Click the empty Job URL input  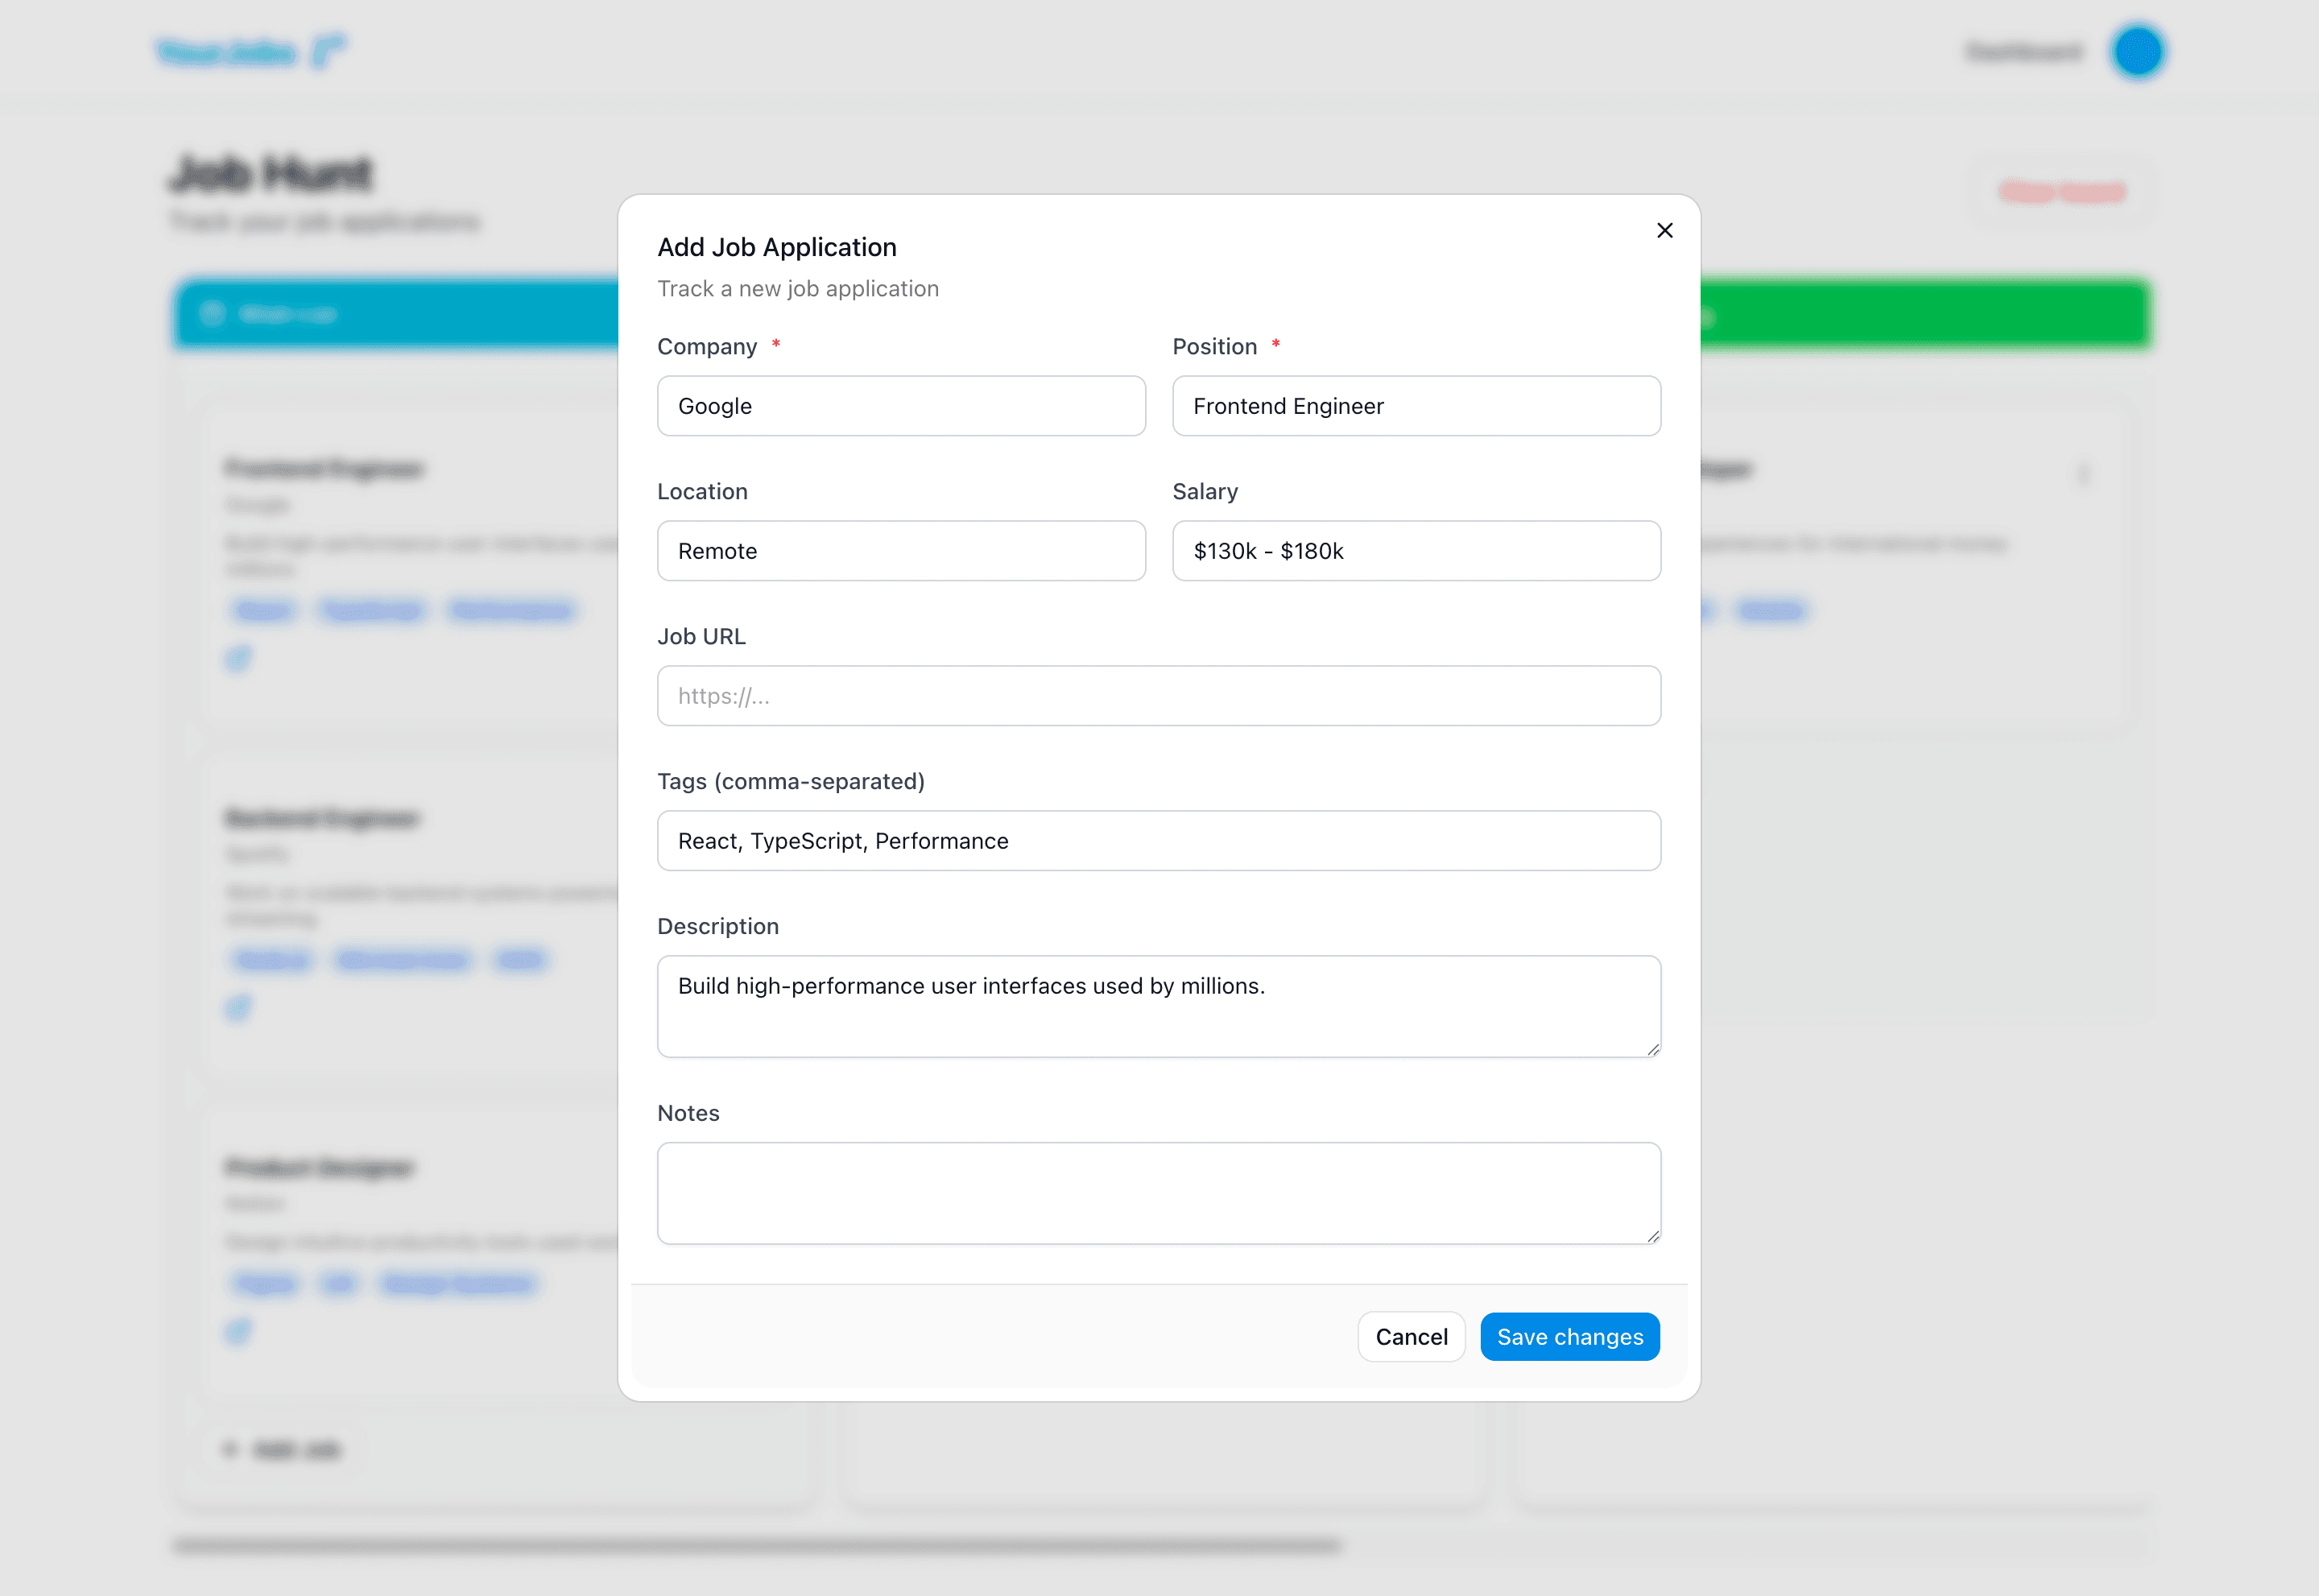[x=1158, y=695]
